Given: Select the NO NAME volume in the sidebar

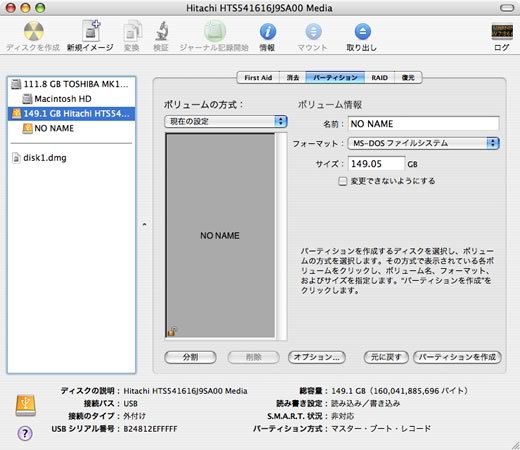Looking at the screenshot, I should (x=71, y=128).
